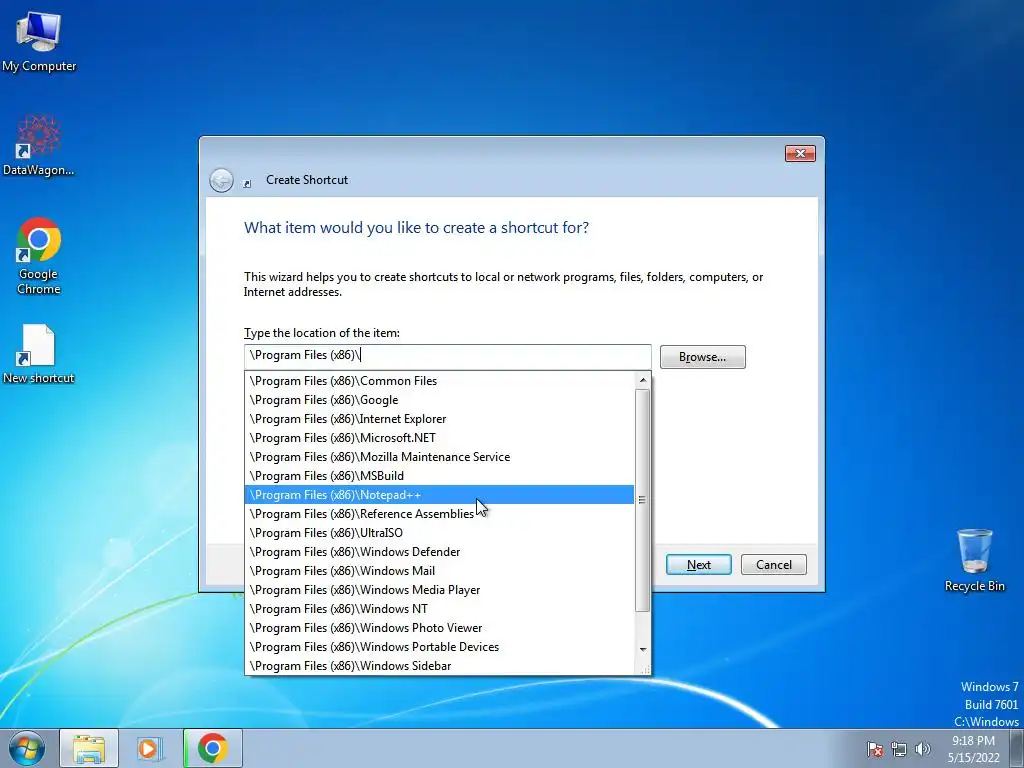This screenshot has width=1024, height=768.
Task: Click the volume speaker tray icon
Action: (923, 749)
